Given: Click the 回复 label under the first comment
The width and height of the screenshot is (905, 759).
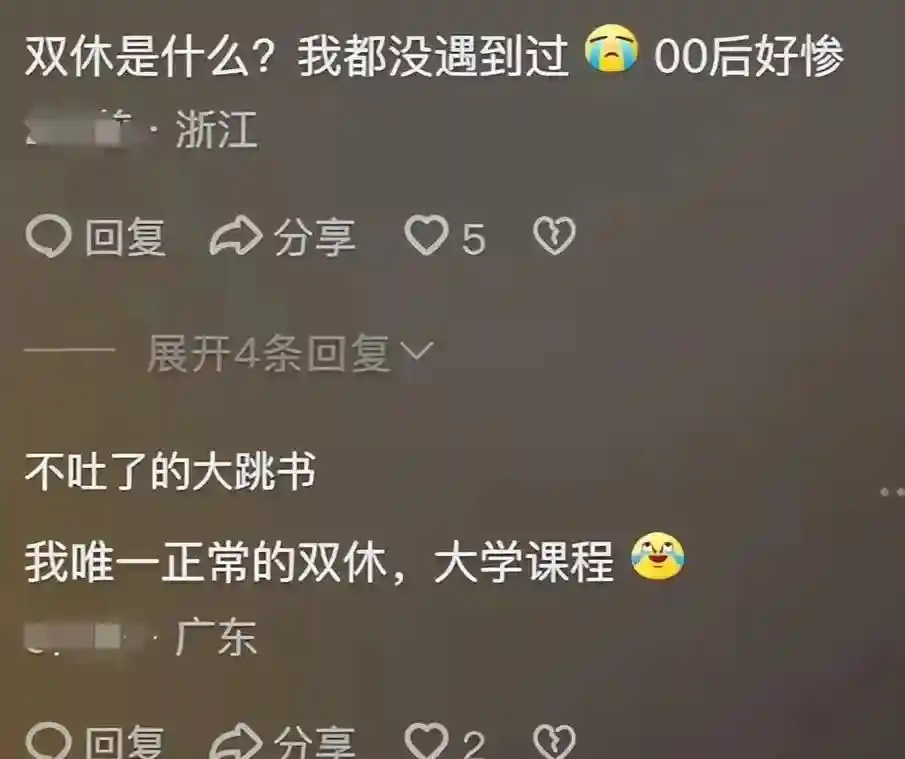Looking at the screenshot, I should click(125, 237).
